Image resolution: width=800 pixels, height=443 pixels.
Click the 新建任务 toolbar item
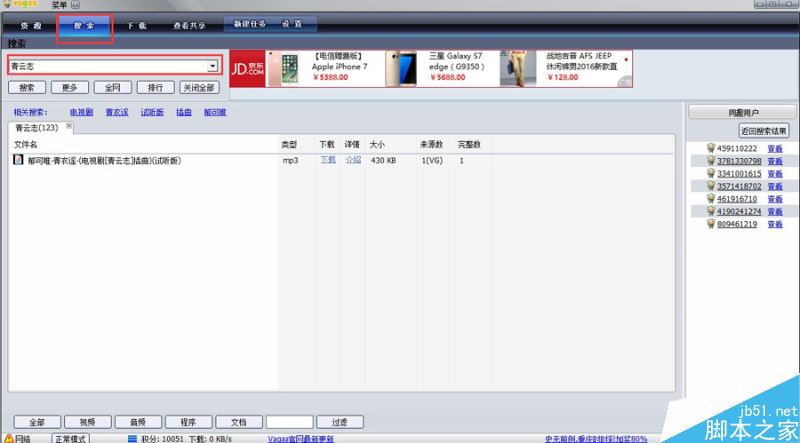(249, 24)
